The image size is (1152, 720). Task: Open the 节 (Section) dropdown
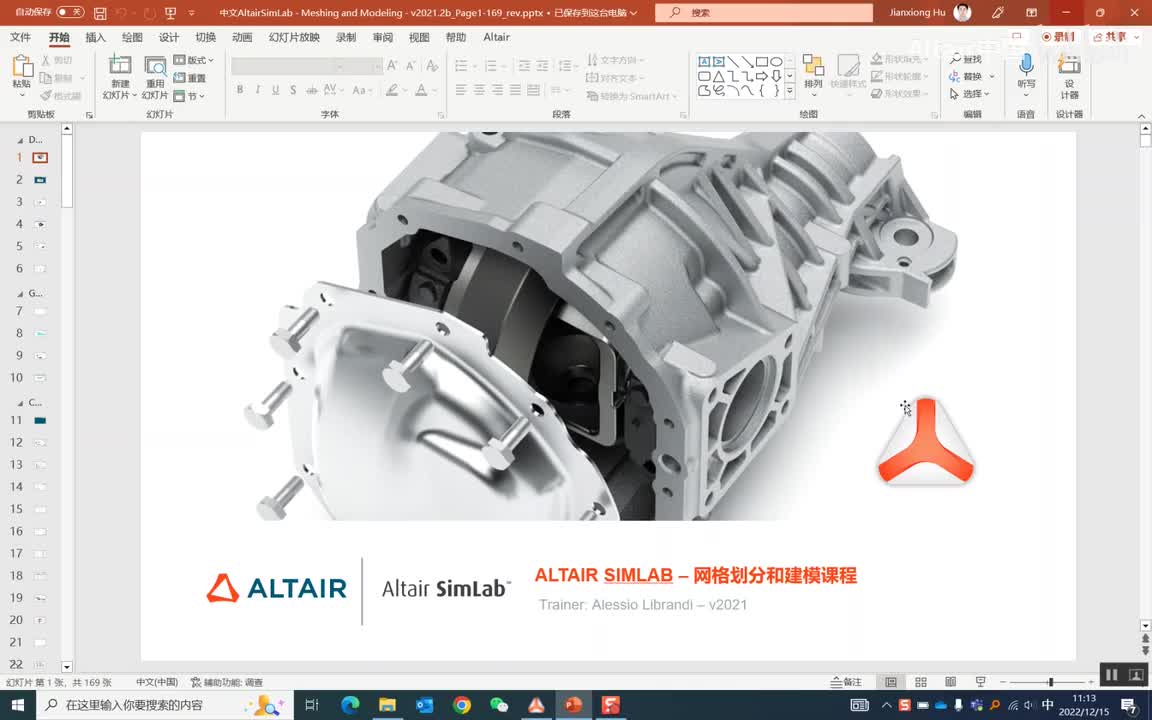(189, 96)
